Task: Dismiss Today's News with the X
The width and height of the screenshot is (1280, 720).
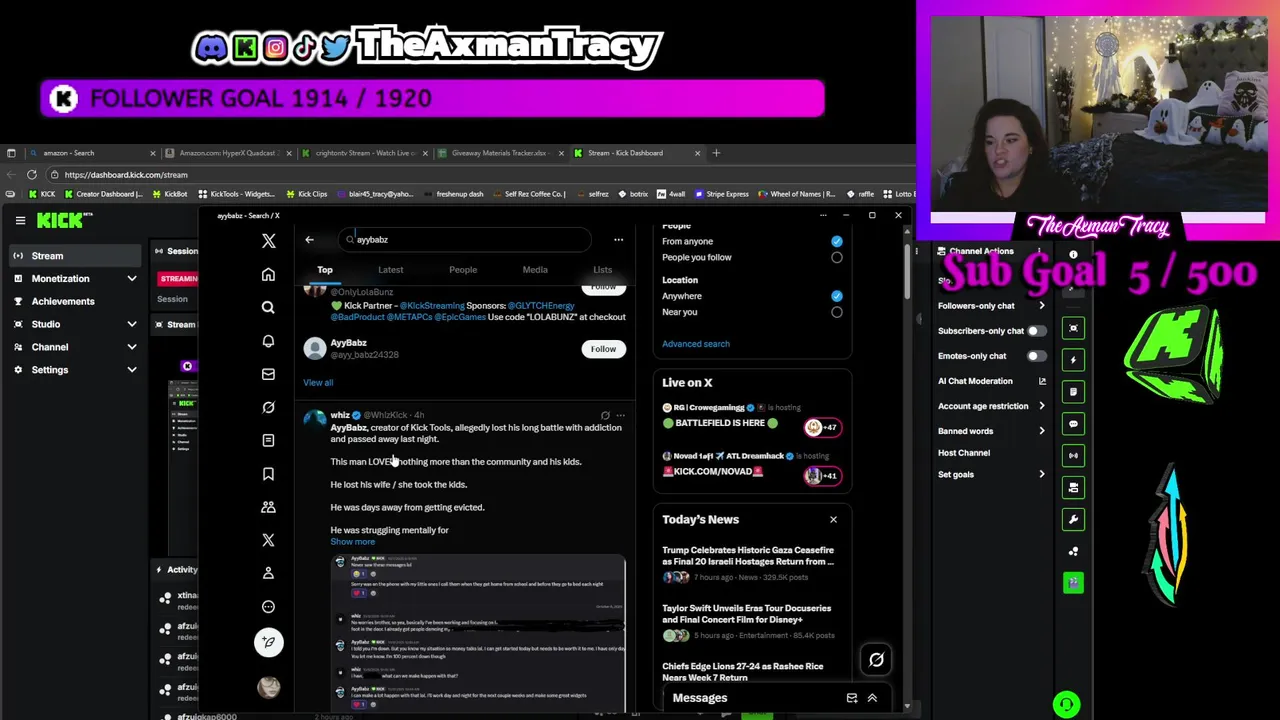Action: point(833,519)
